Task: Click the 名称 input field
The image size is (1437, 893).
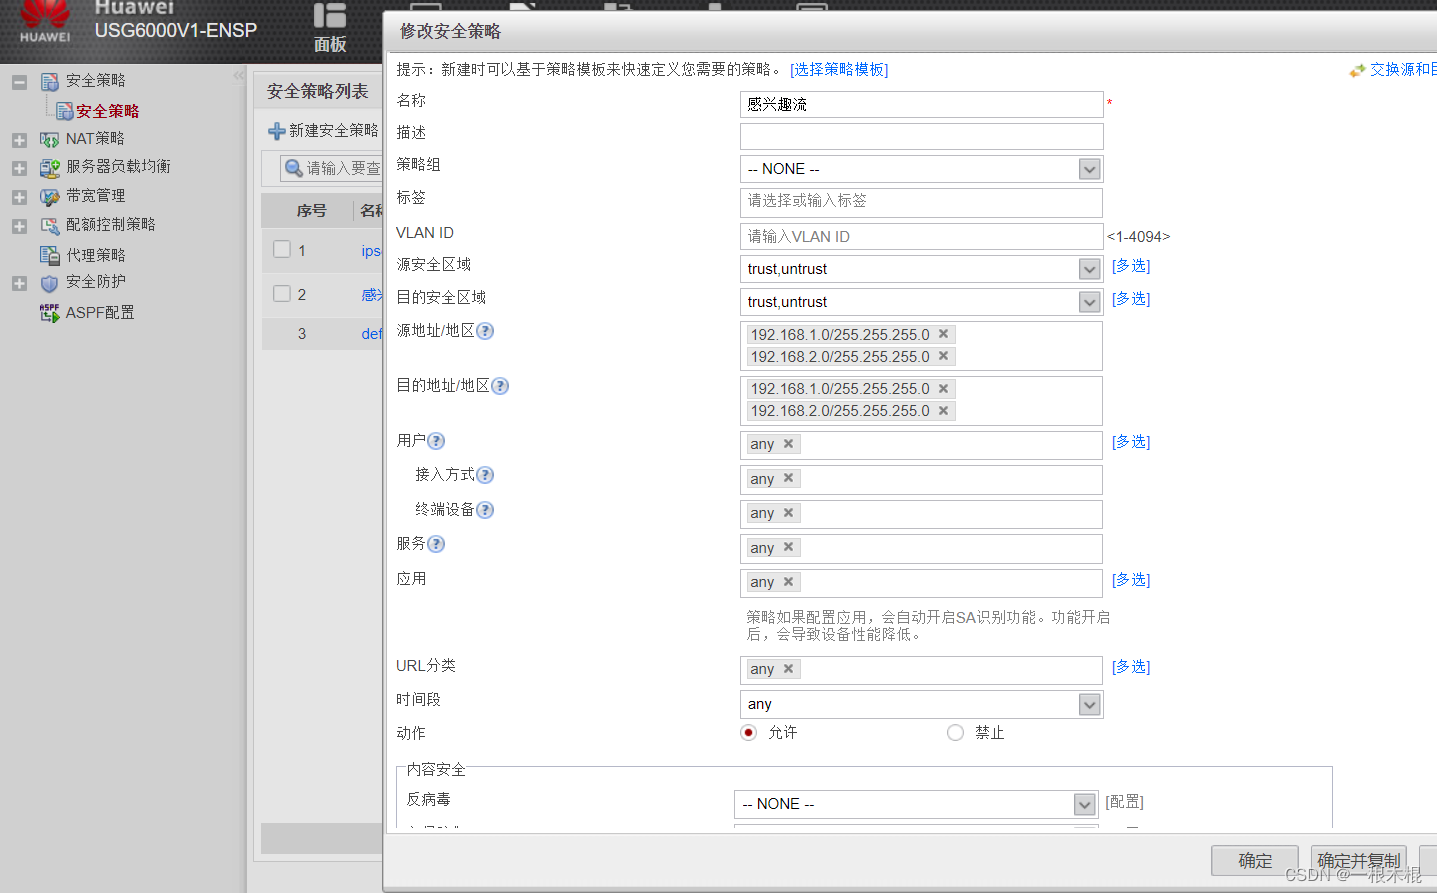Action: [921, 104]
